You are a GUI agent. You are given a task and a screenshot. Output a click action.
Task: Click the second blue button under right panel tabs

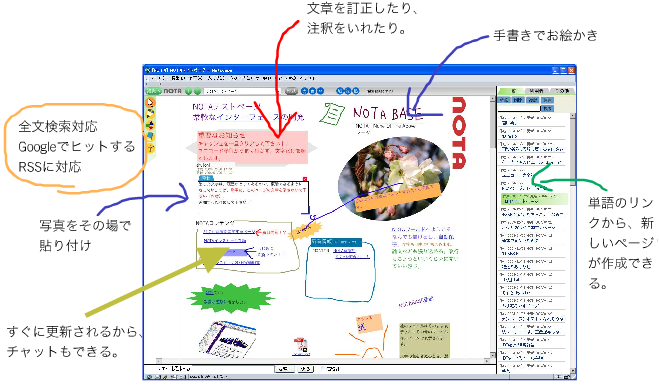[x=518, y=100]
